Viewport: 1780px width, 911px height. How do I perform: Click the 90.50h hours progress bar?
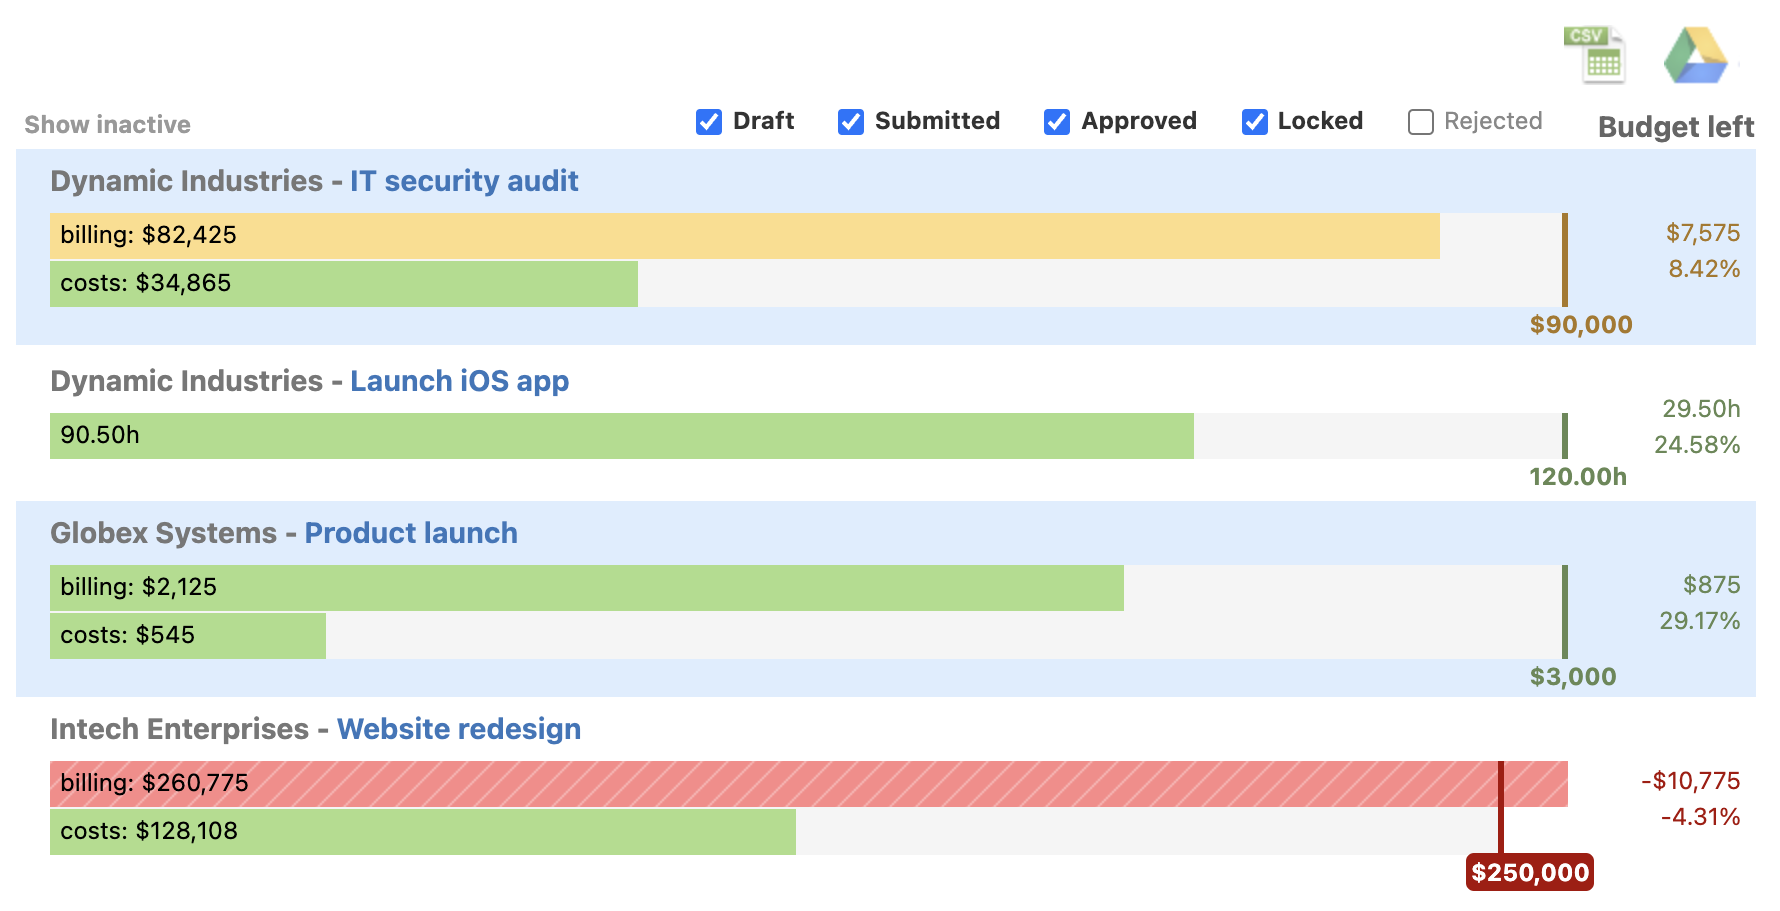621,436
